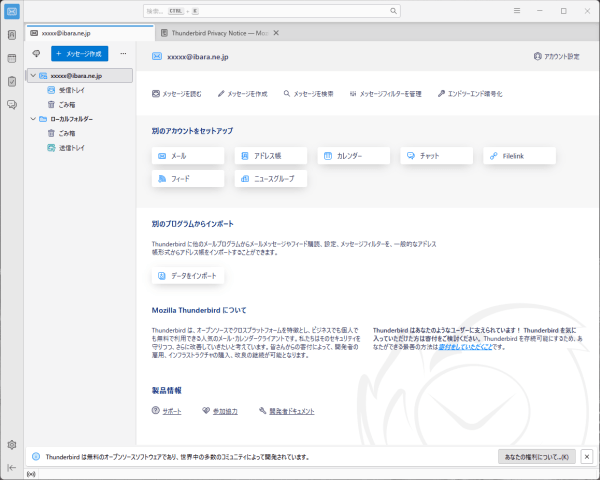
Task: Open the application hamburger menu
Action: [517, 11]
